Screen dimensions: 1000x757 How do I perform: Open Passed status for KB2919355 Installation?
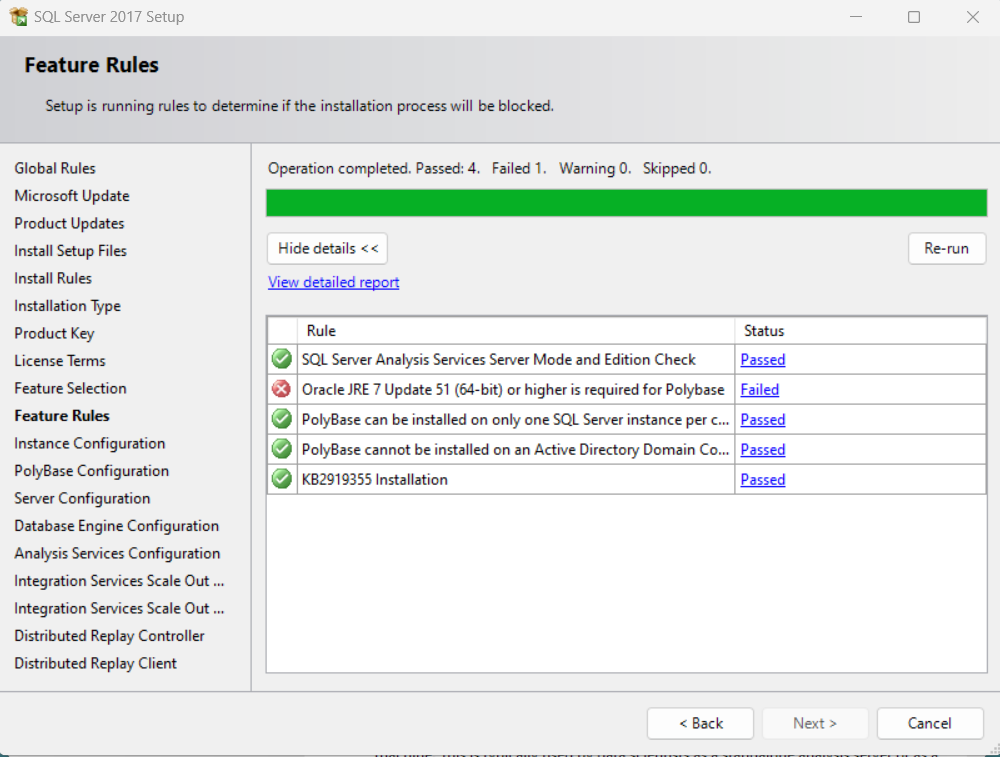763,480
